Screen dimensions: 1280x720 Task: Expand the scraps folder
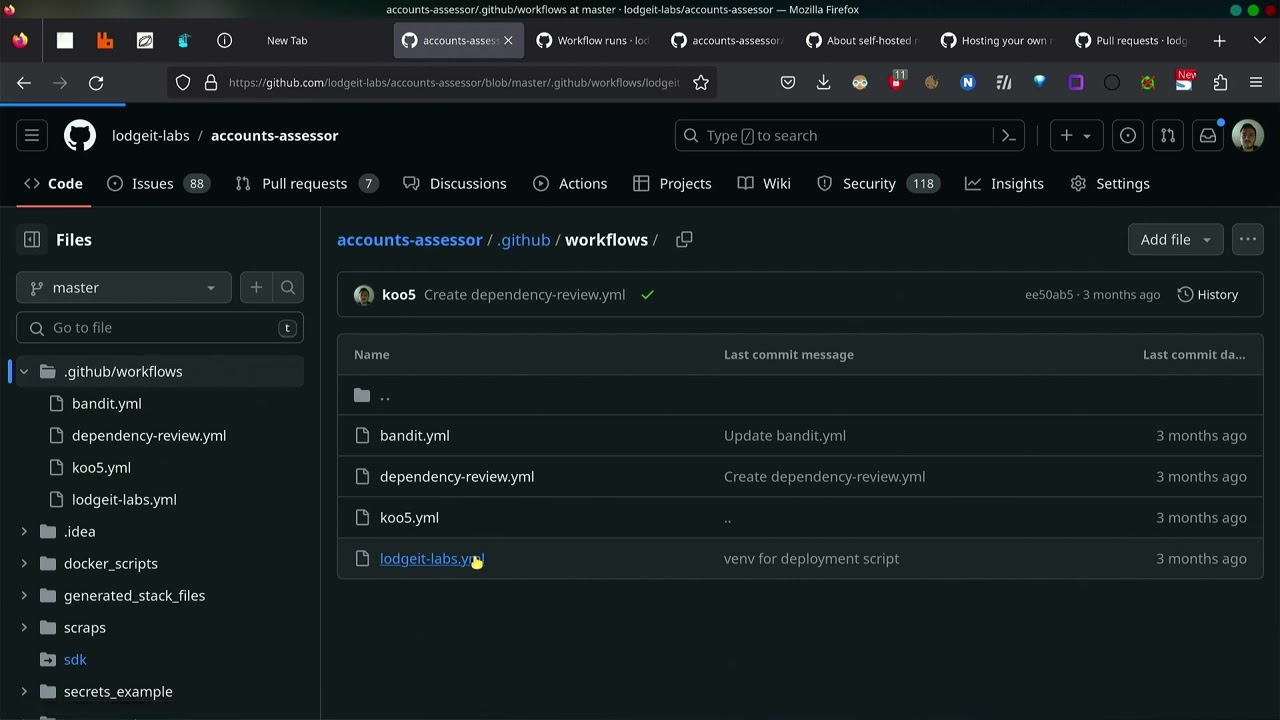24,627
